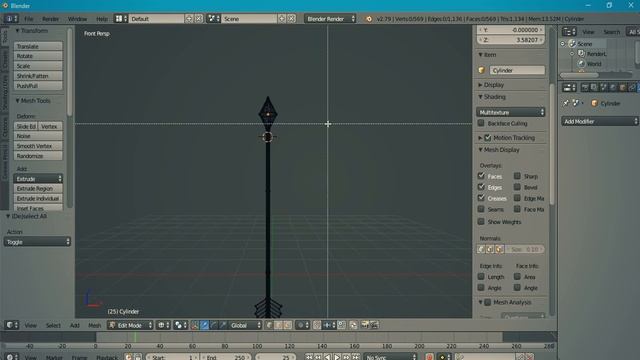Enable the Sharp overlay checkbox

(517, 176)
